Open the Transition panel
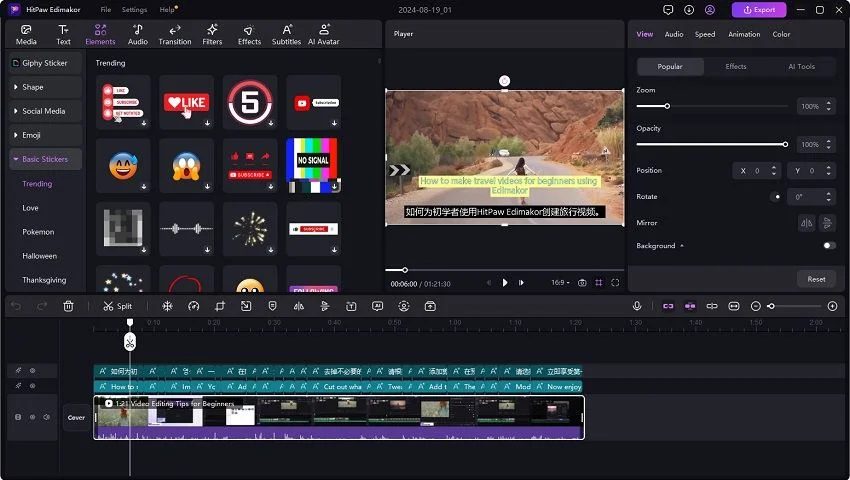This screenshot has height=480, width=850. click(x=175, y=35)
